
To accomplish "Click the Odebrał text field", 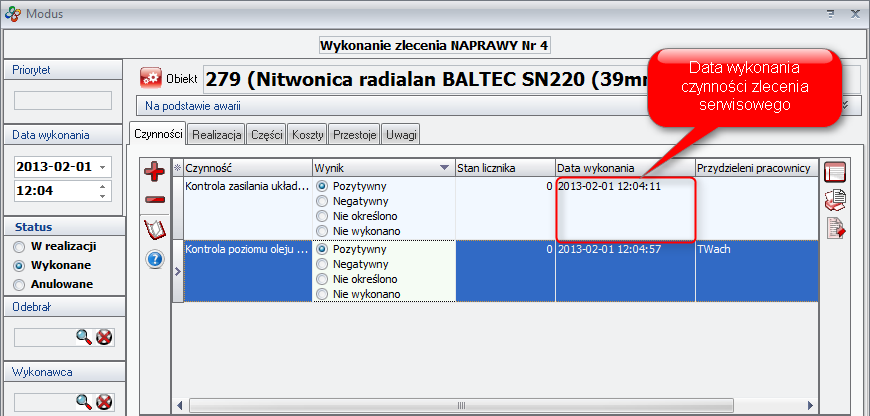I will click(x=44, y=337).
